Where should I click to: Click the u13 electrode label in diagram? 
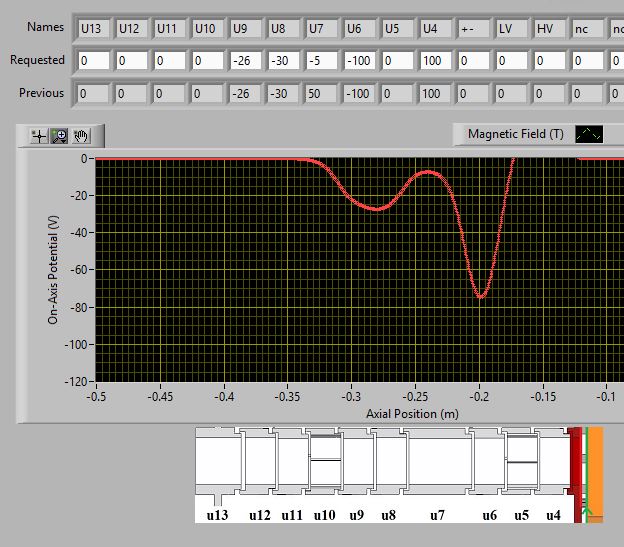[x=217, y=515]
